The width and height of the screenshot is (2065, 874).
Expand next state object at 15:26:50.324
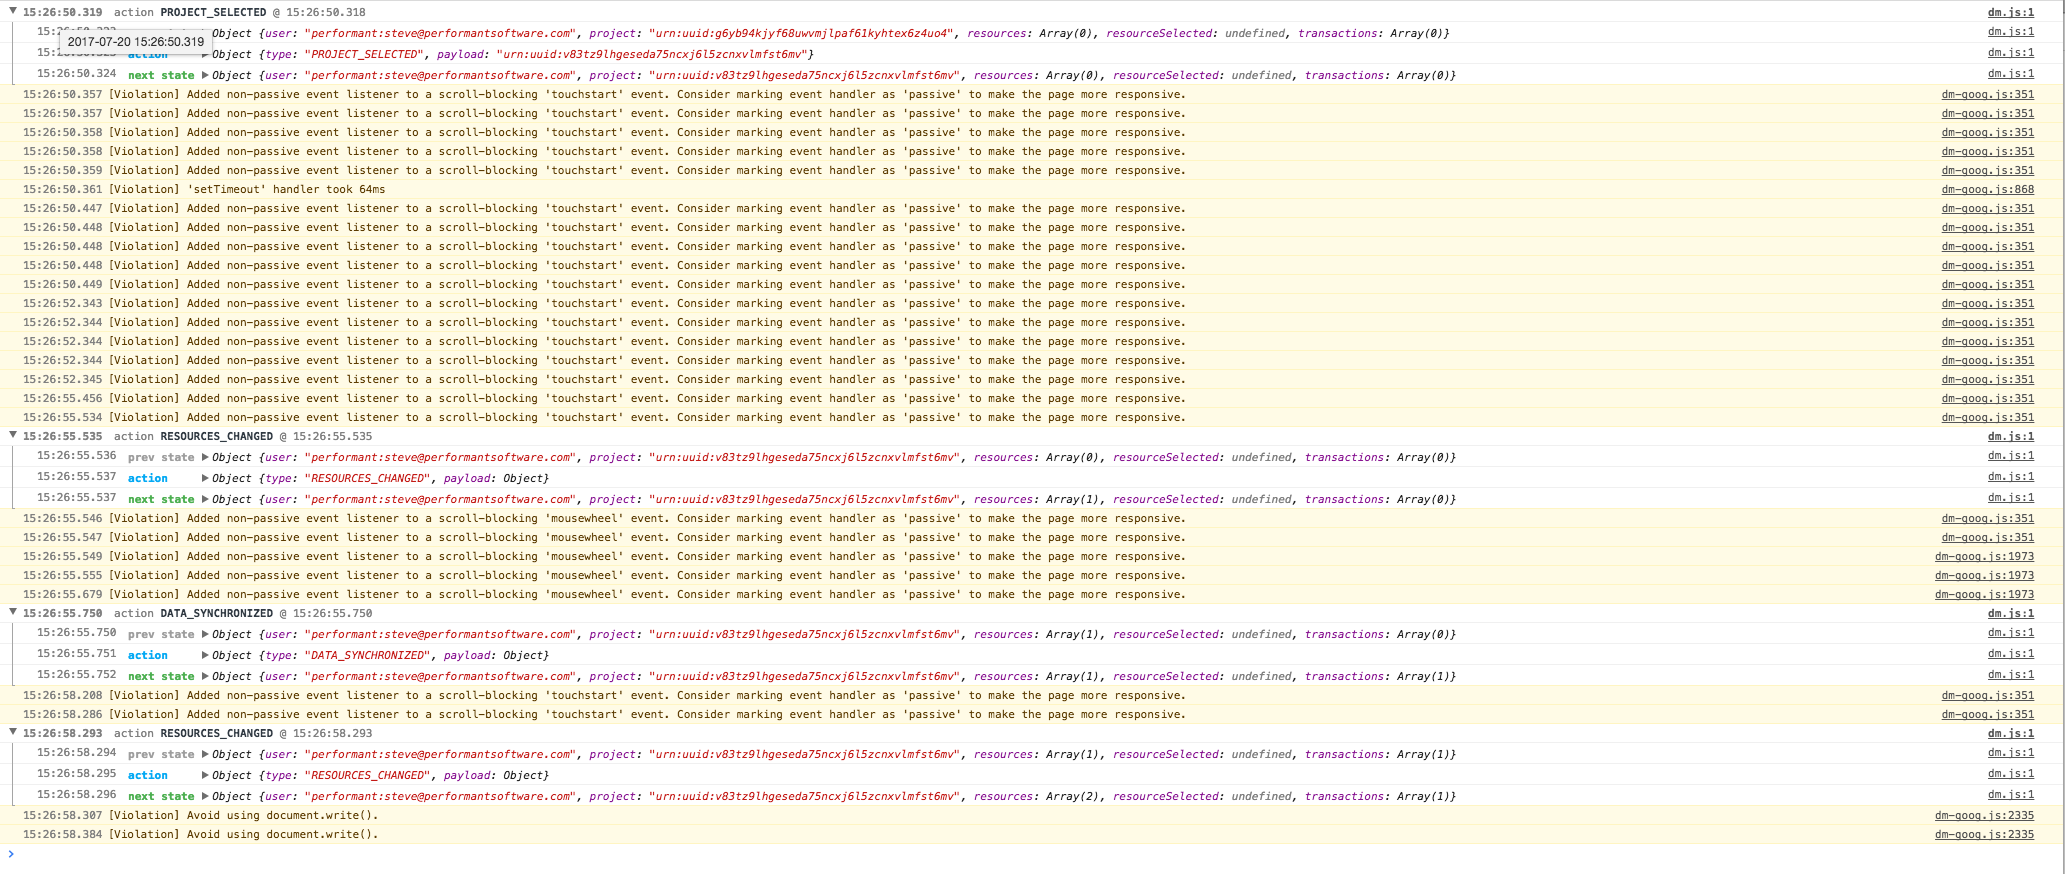[x=206, y=75]
